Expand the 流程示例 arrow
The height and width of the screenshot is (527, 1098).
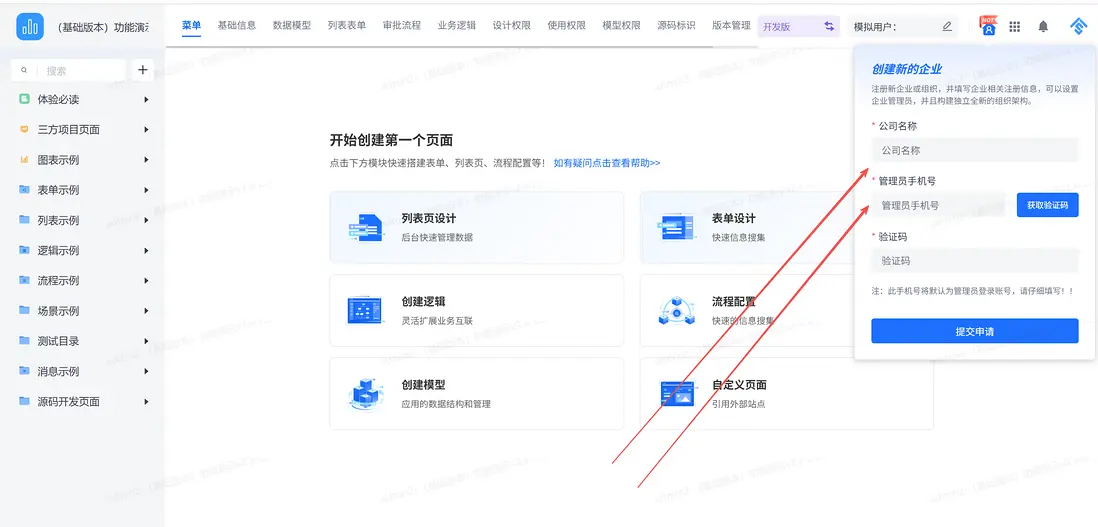[146, 281]
